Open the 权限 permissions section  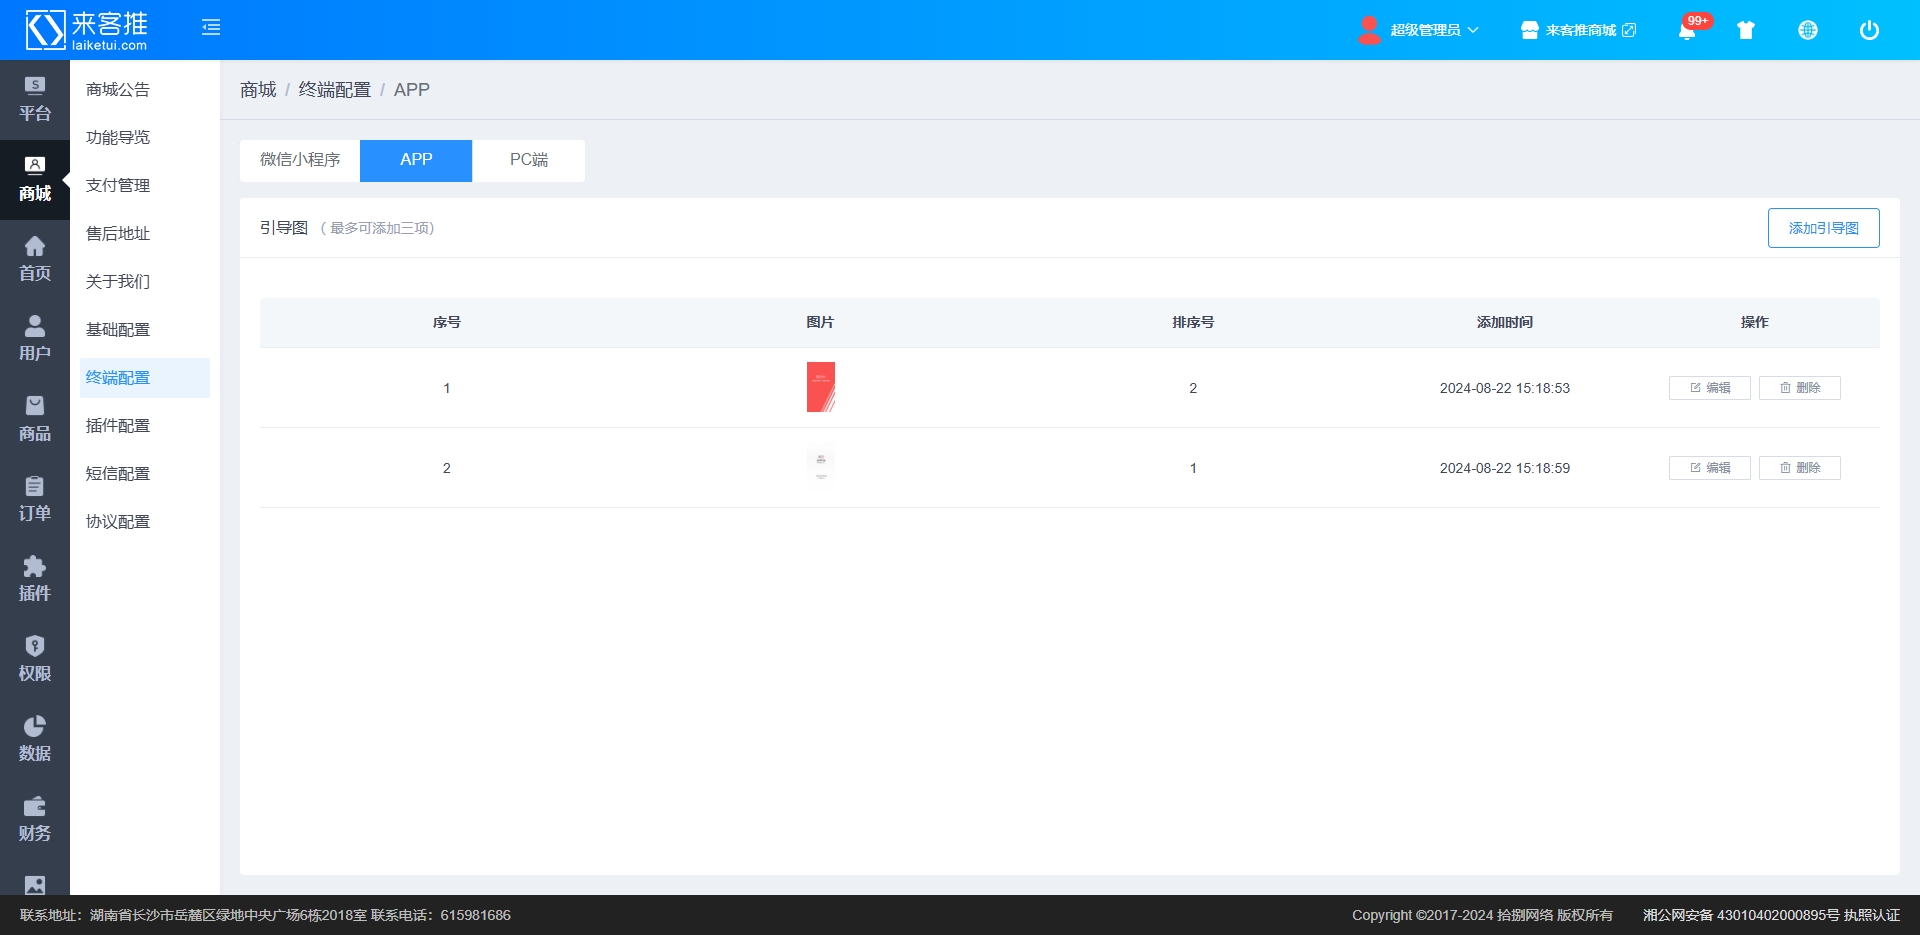[x=35, y=659]
